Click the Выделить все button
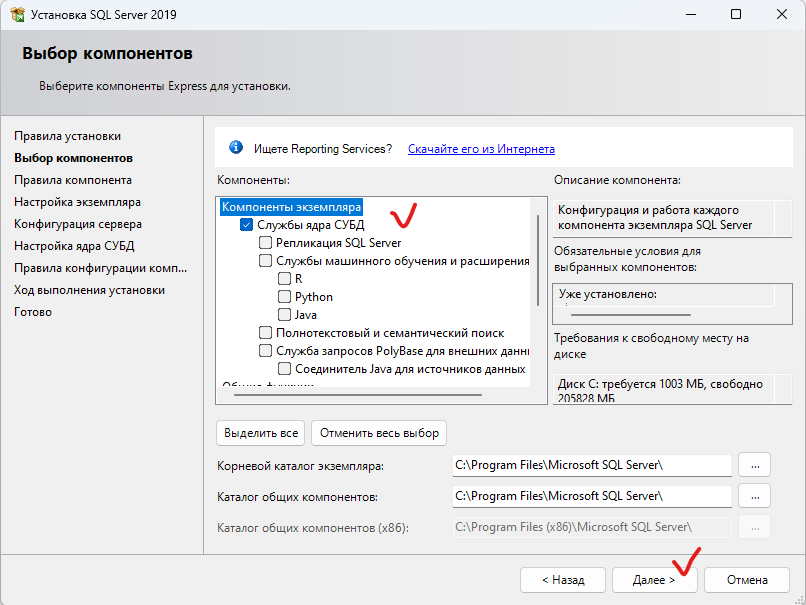 261,433
